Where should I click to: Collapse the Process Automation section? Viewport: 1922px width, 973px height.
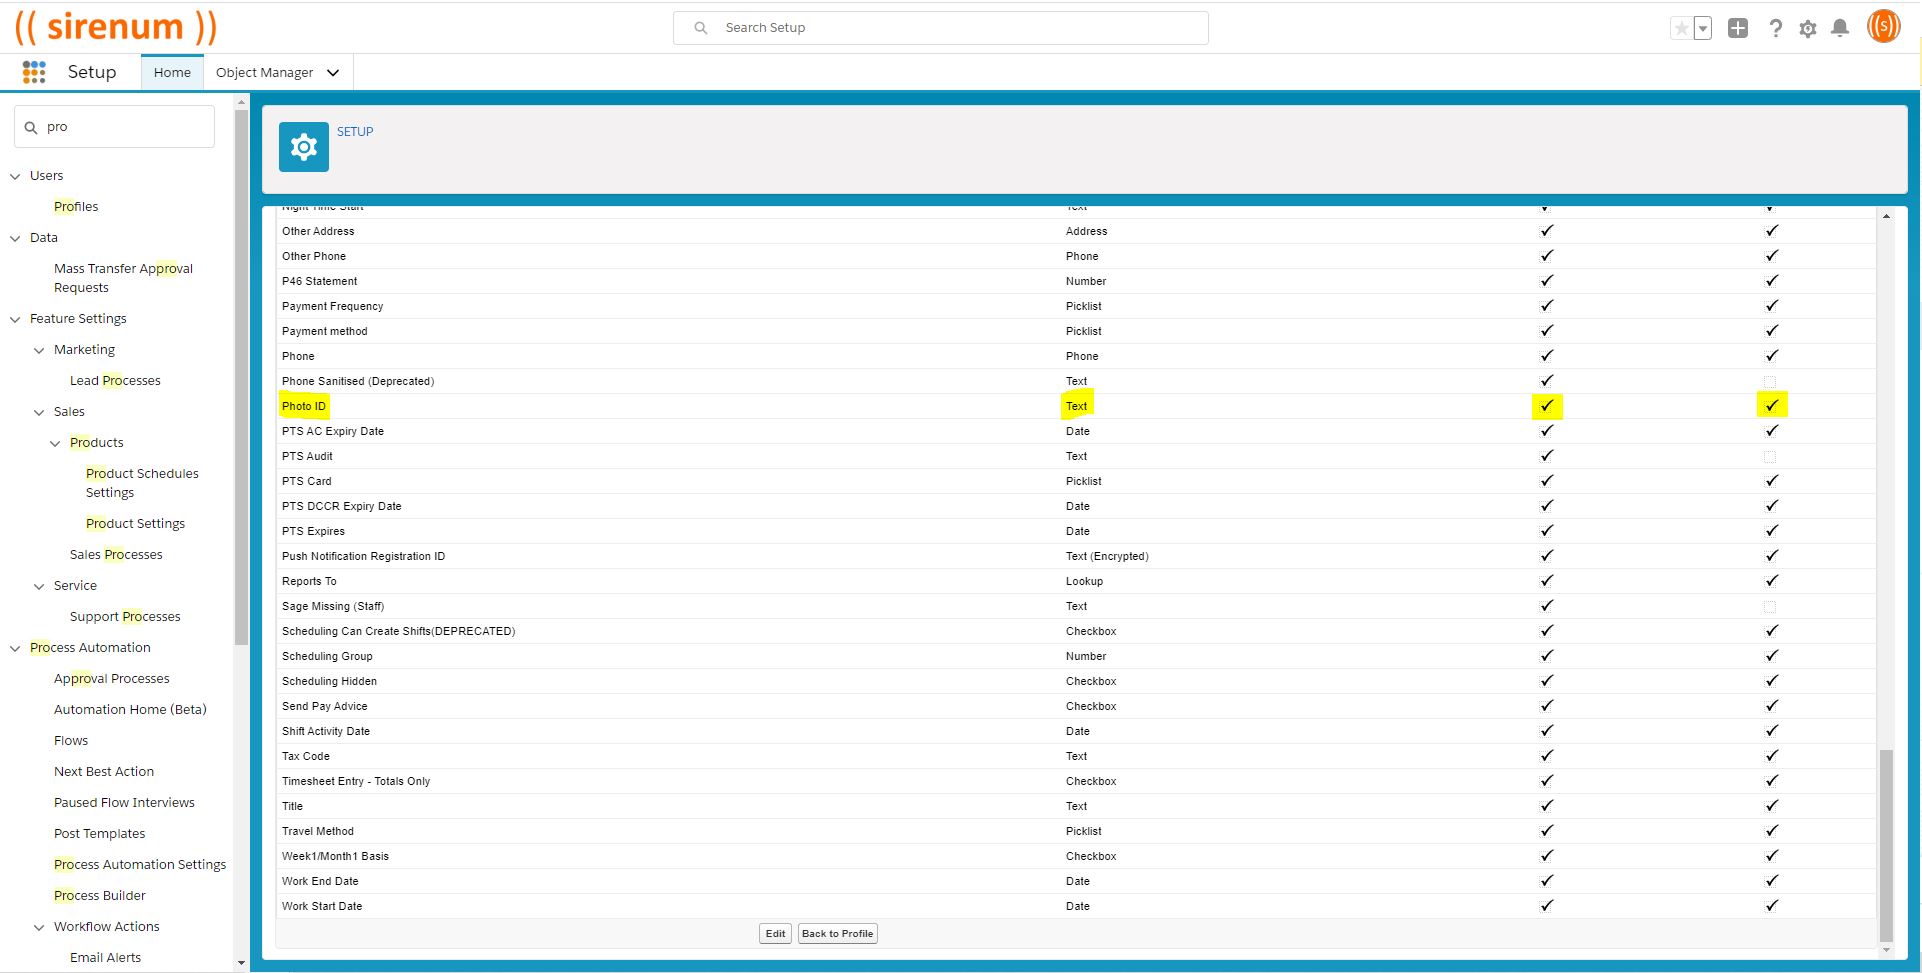(x=15, y=649)
